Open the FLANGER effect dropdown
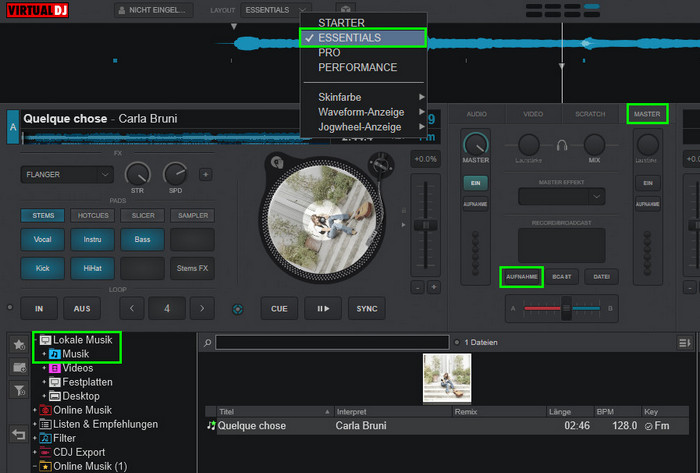 (x=67, y=174)
